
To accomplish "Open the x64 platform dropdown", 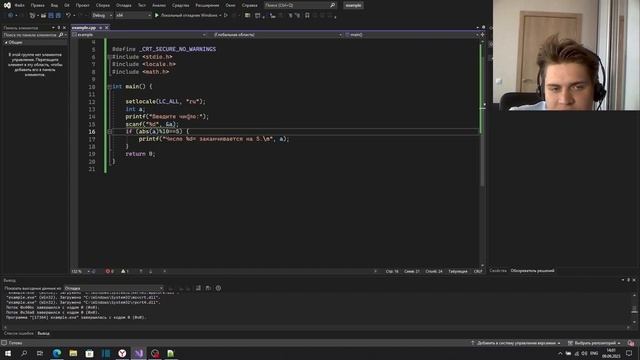I will pyautogui.click(x=133, y=16).
